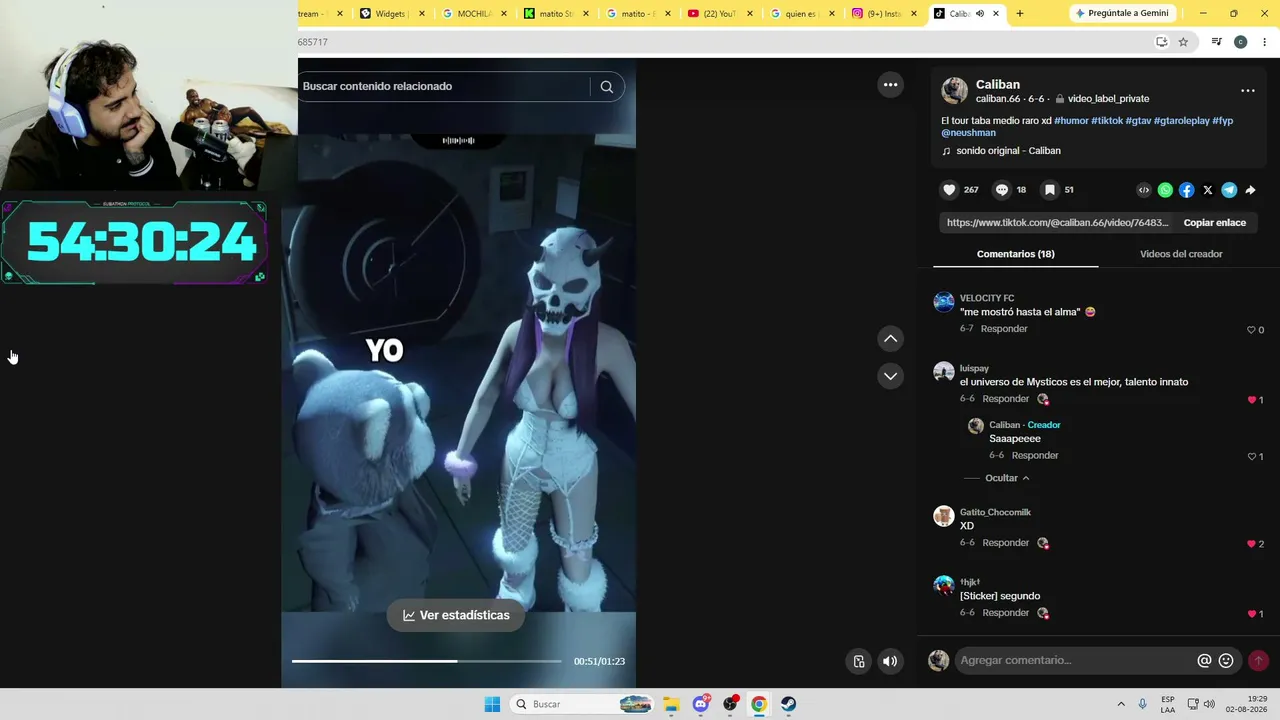1280x720 pixels.
Task: Click the 'Agregar comentario...' input field
Action: [x=1076, y=661]
